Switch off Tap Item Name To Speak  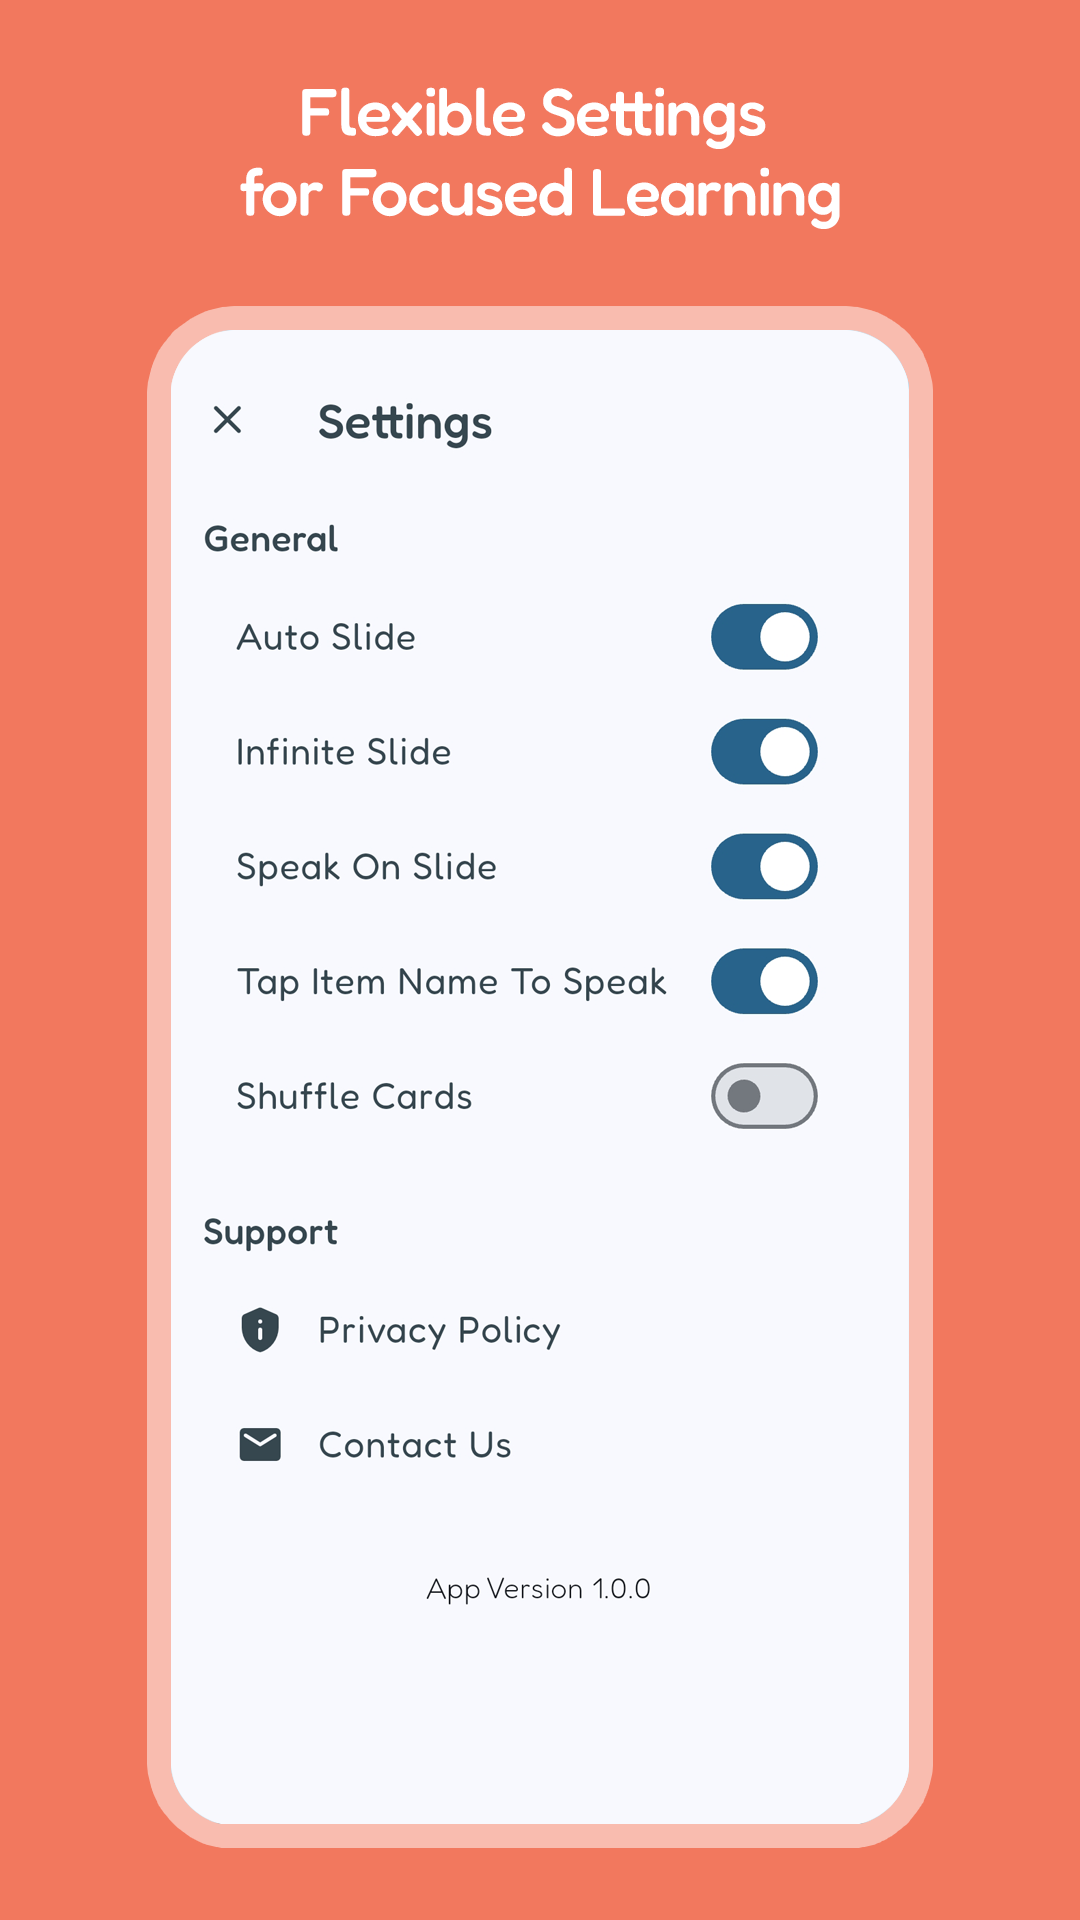click(x=764, y=981)
